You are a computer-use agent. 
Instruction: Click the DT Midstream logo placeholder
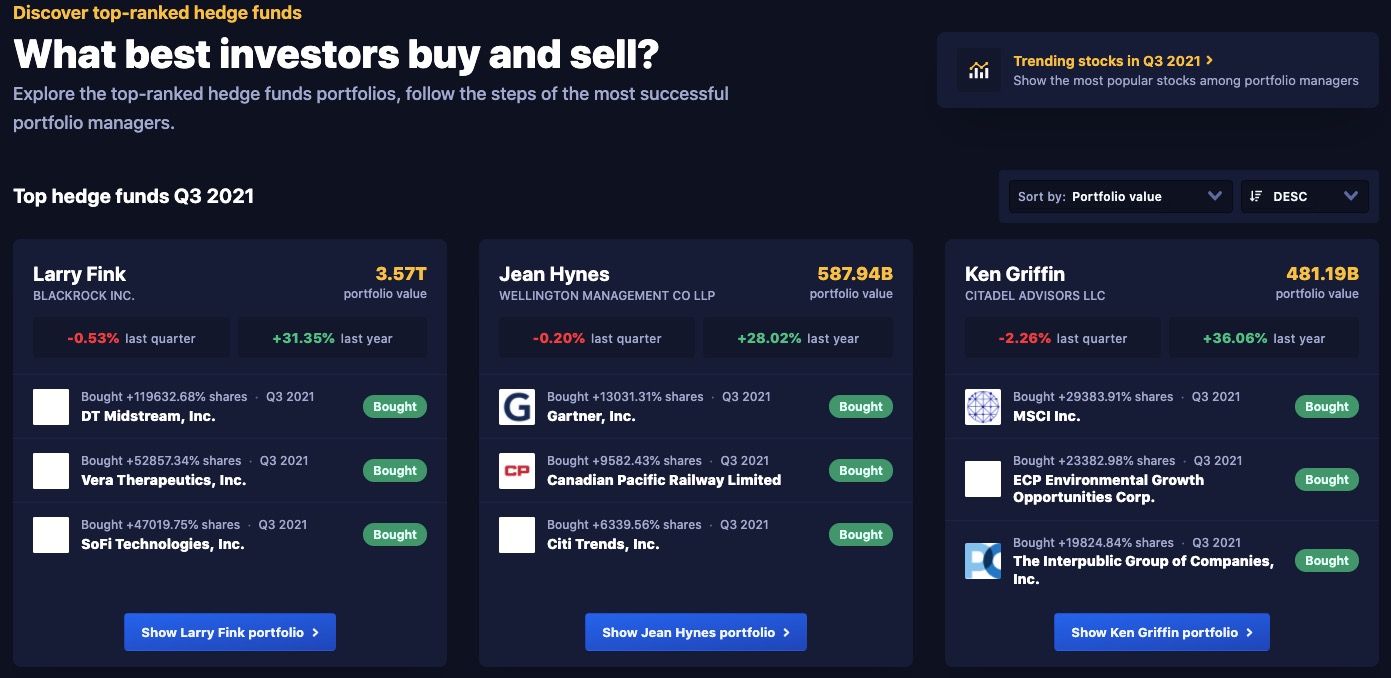51,407
